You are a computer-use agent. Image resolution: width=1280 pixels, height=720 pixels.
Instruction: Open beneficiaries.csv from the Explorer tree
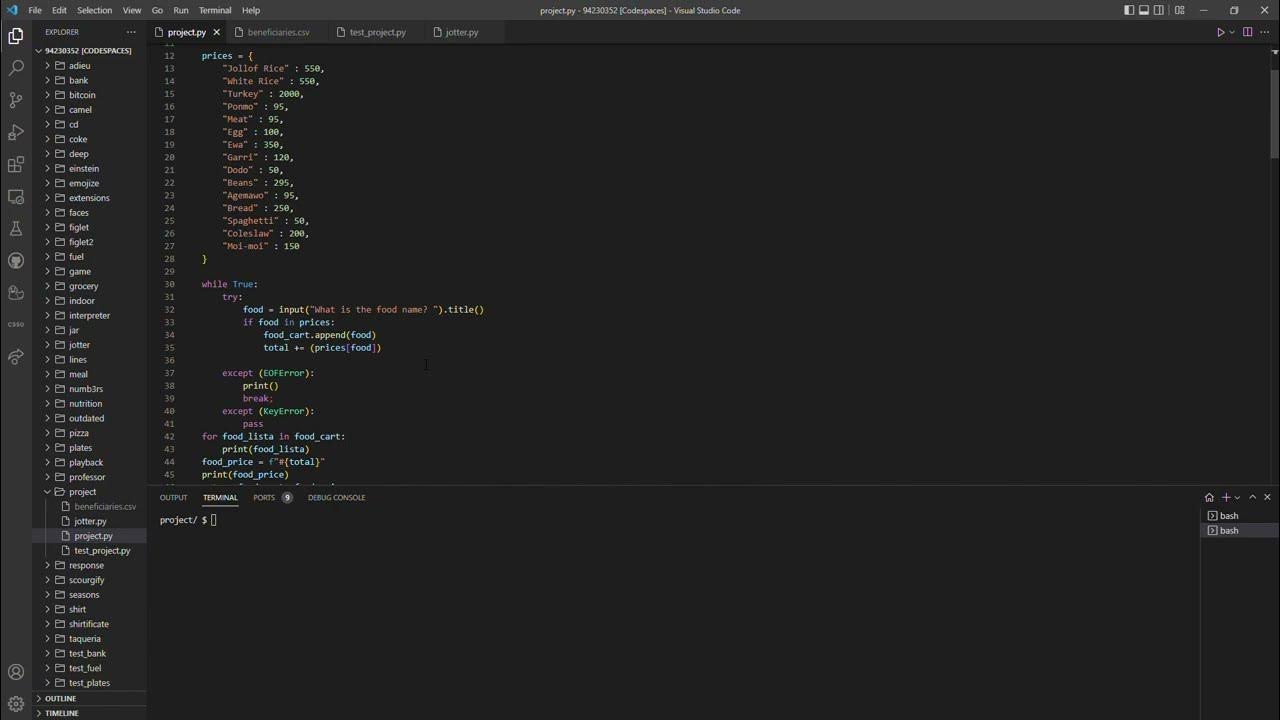coord(105,506)
